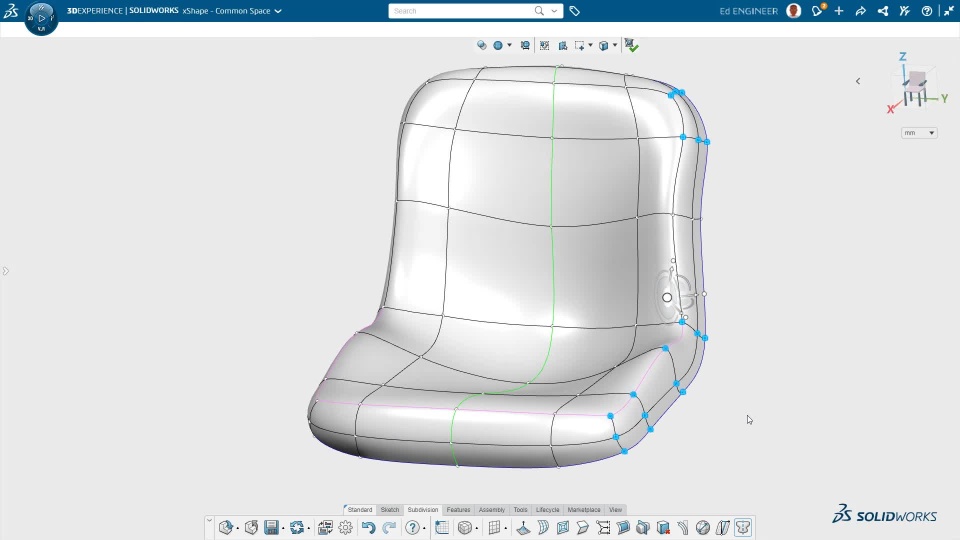Open the mm units dropdown
Image resolution: width=960 pixels, height=540 pixels.
[919, 133]
